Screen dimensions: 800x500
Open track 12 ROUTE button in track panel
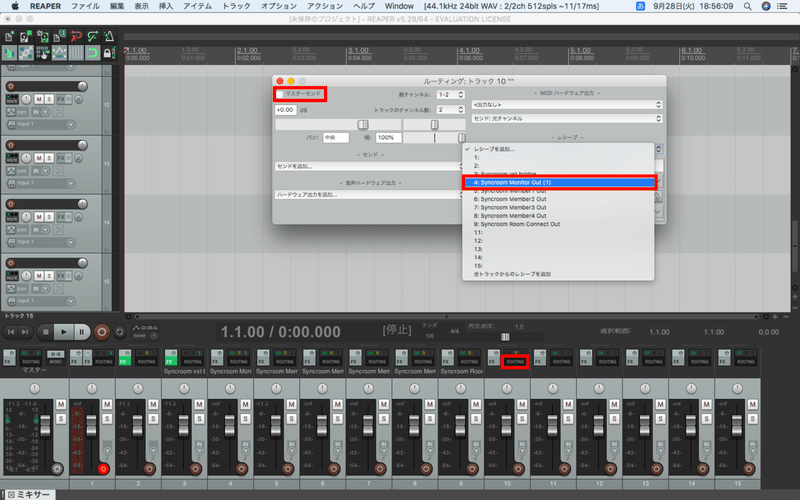point(12,99)
